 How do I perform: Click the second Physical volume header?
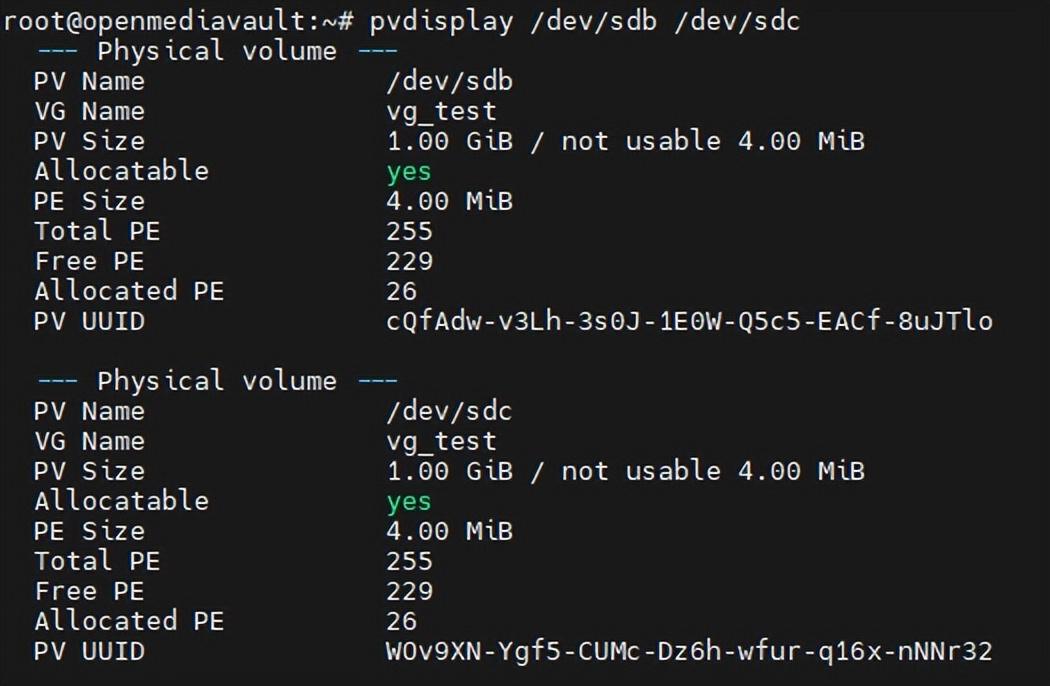point(217,381)
